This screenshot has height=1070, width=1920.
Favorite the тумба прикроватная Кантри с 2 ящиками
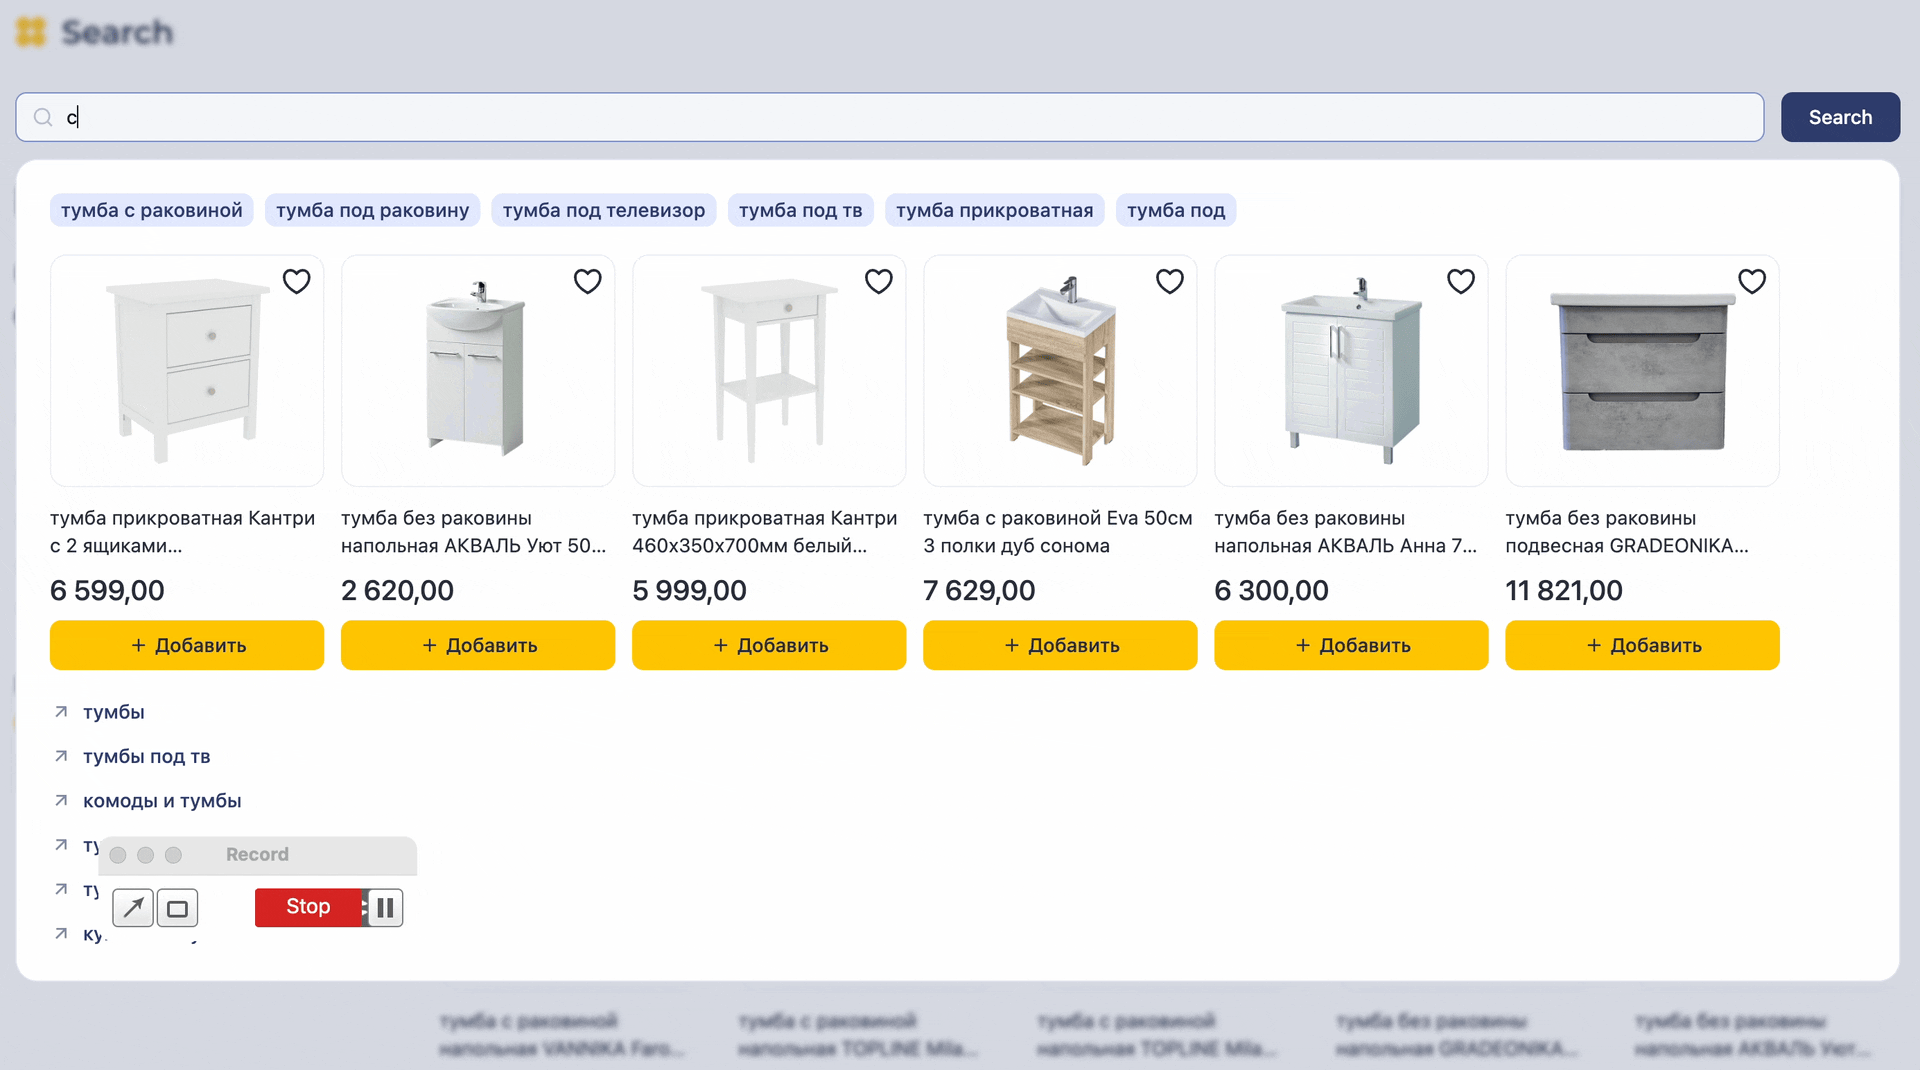[x=296, y=282]
